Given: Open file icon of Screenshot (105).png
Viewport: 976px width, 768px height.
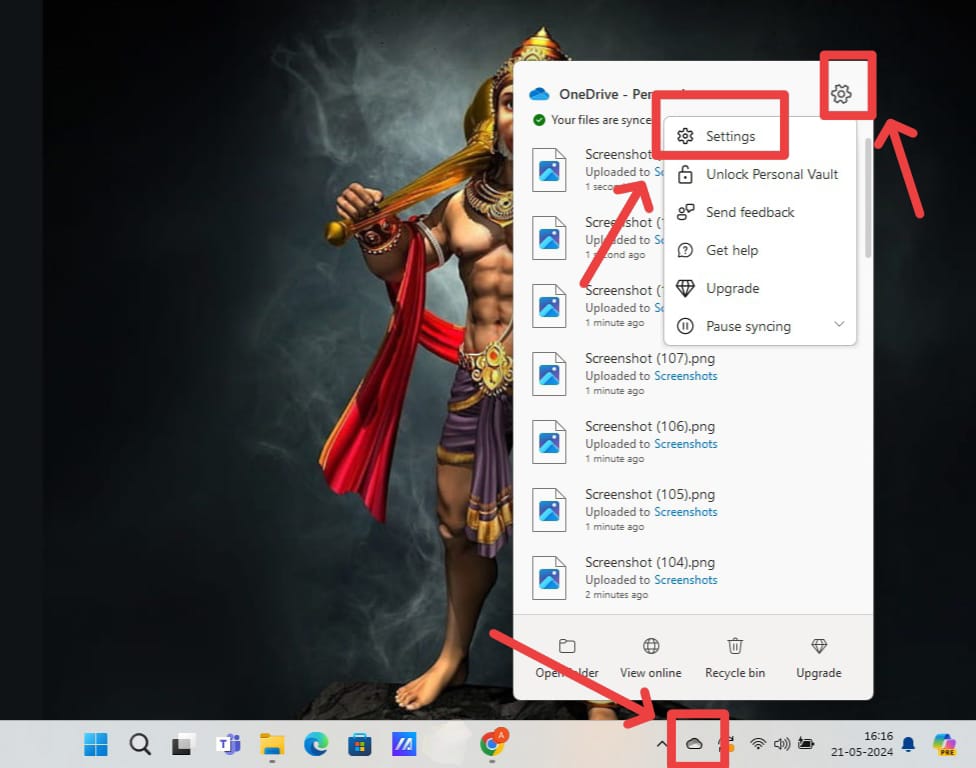Looking at the screenshot, I should [x=549, y=510].
